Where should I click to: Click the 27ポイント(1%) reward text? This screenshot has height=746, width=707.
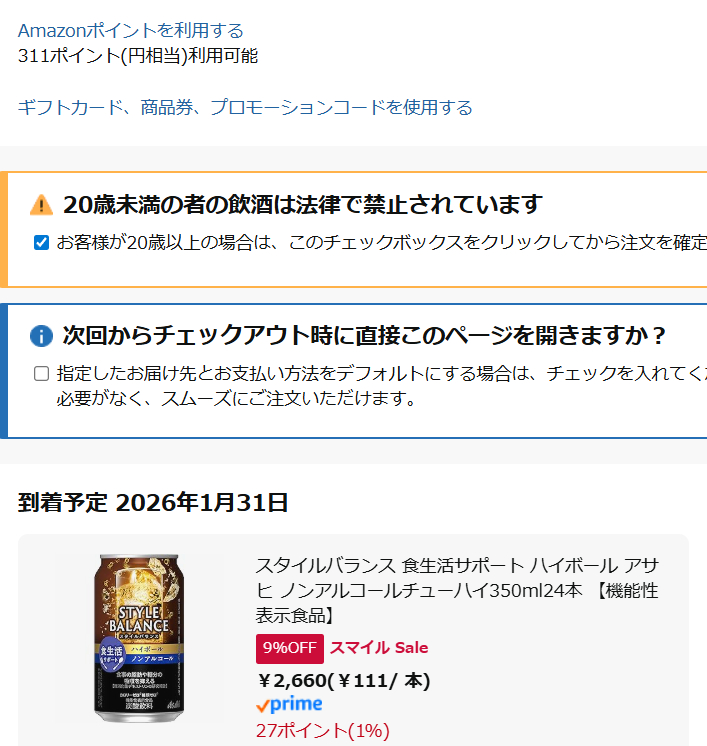pyautogui.click(x=323, y=731)
